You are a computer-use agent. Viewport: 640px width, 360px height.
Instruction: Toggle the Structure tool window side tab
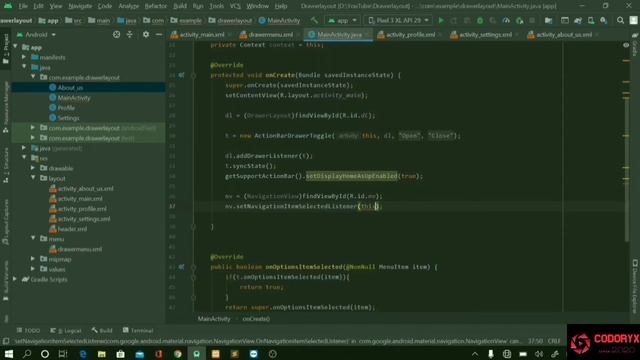(x=6, y=165)
